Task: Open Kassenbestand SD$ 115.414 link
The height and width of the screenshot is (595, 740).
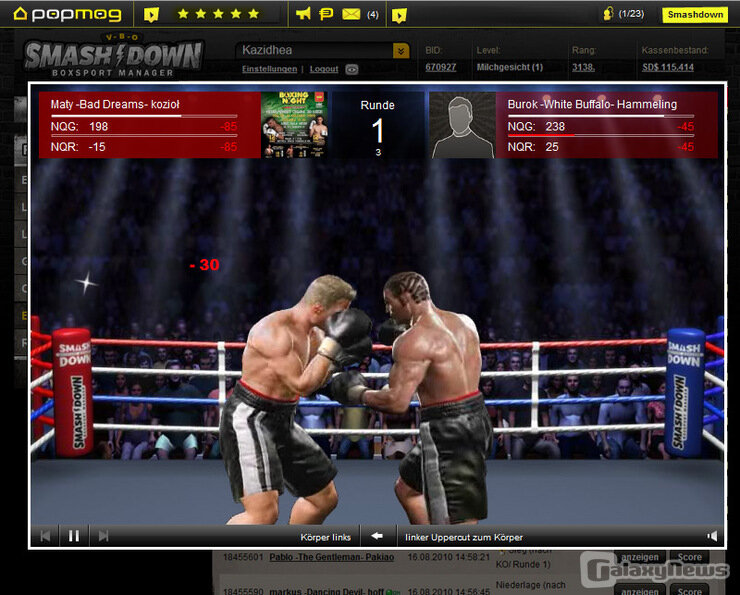Action: (x=667, y=67)
